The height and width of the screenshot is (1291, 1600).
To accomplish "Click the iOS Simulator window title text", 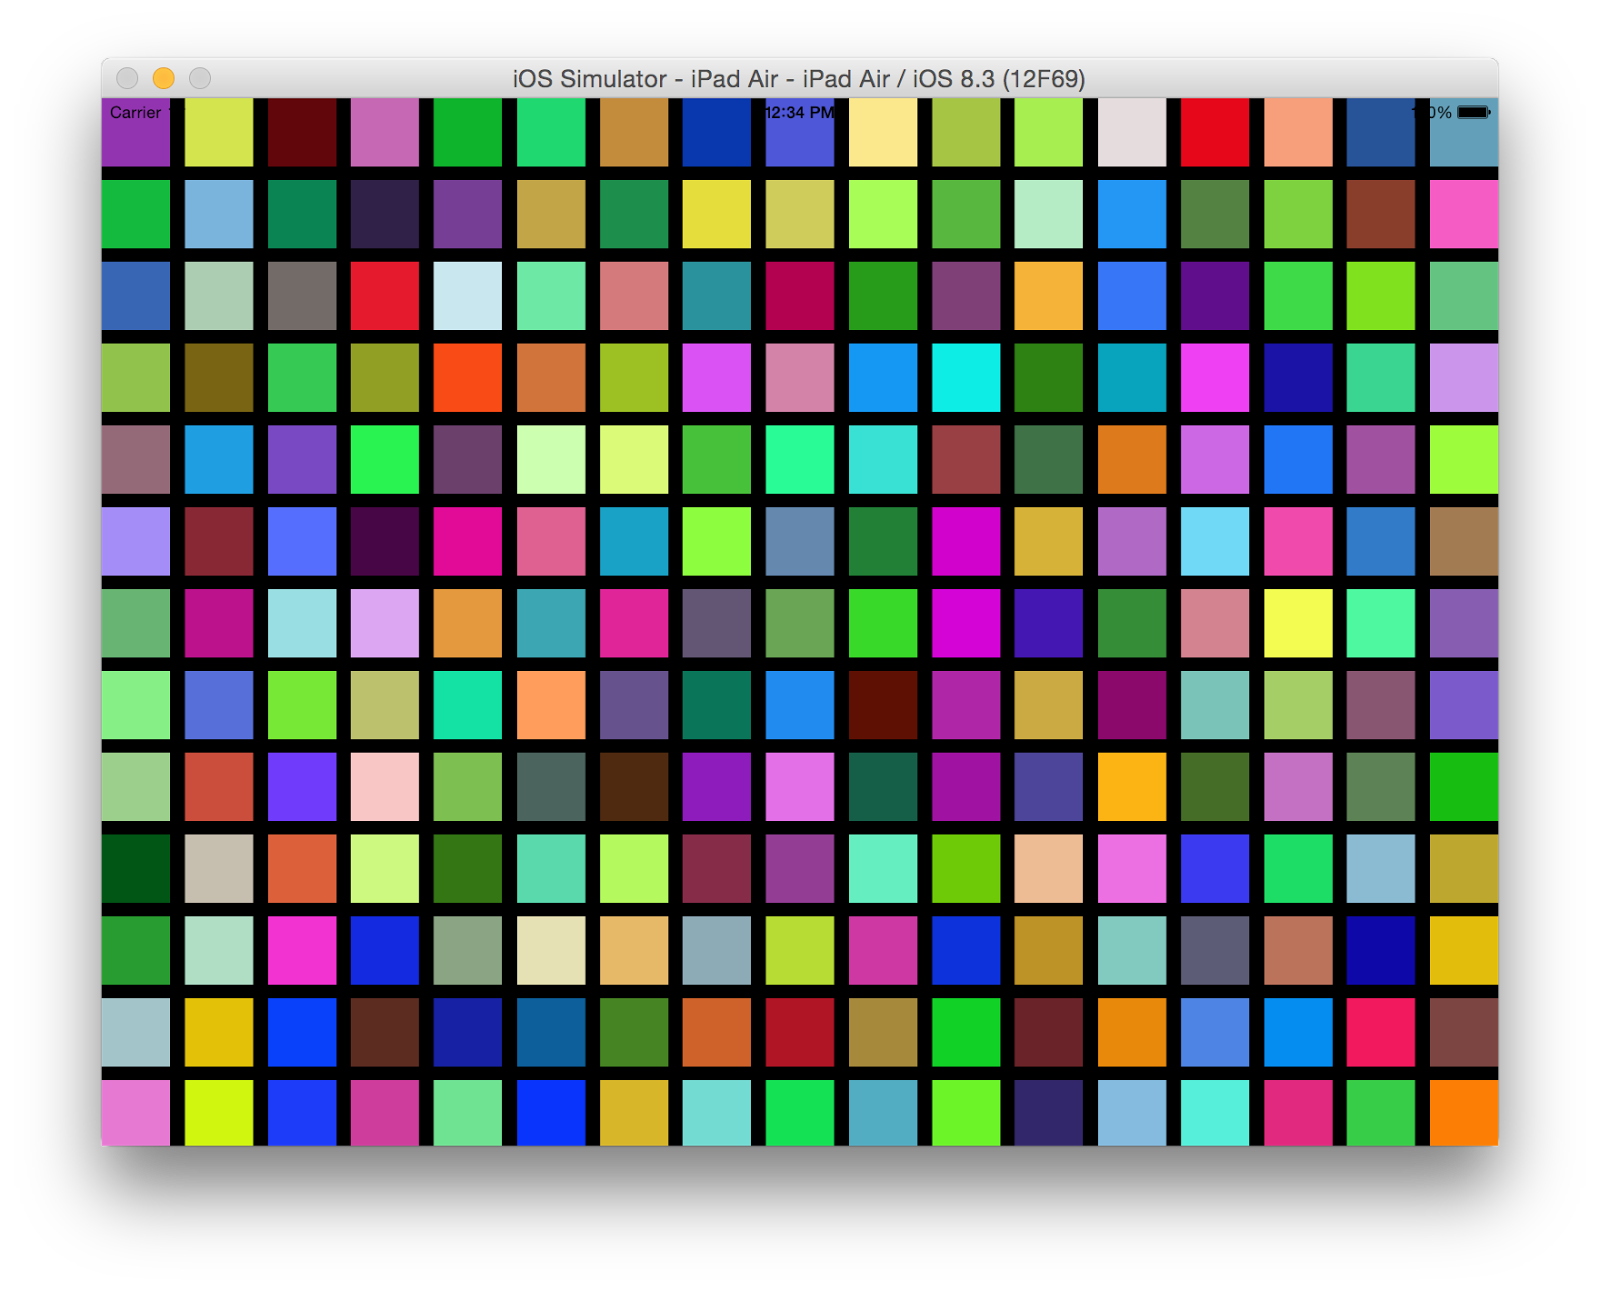I will [x=799, y=79].
